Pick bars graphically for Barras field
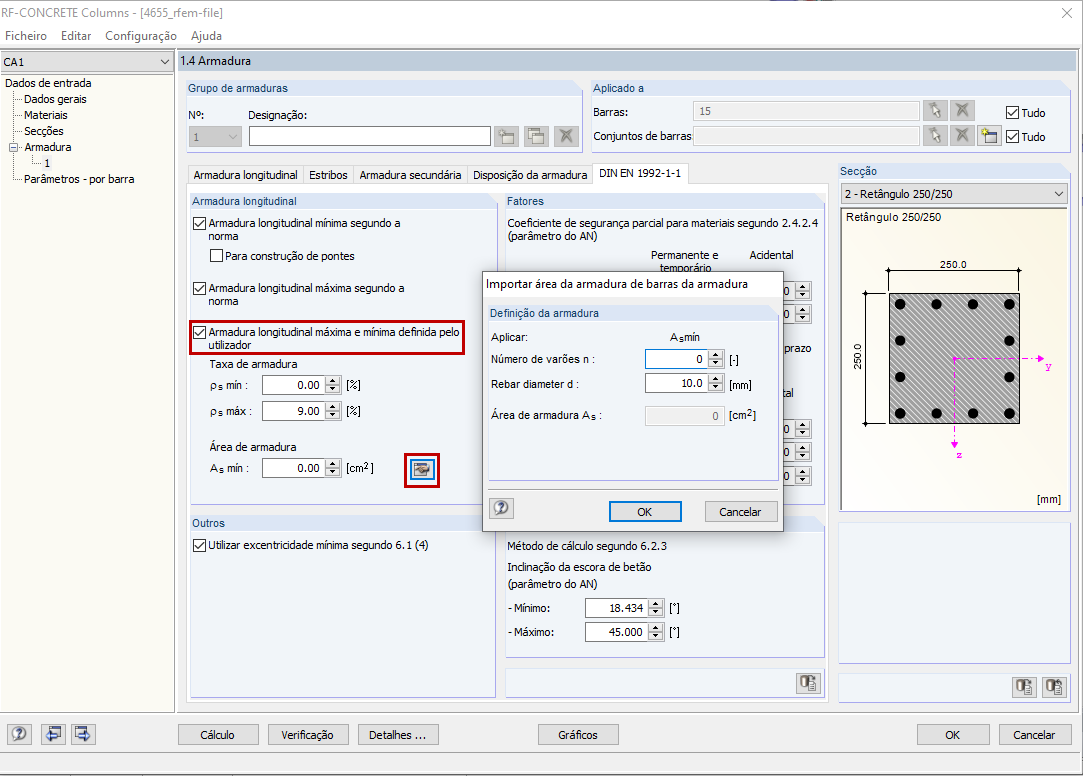This screenshot has width=1083, height=776. [x=934, y=110]
